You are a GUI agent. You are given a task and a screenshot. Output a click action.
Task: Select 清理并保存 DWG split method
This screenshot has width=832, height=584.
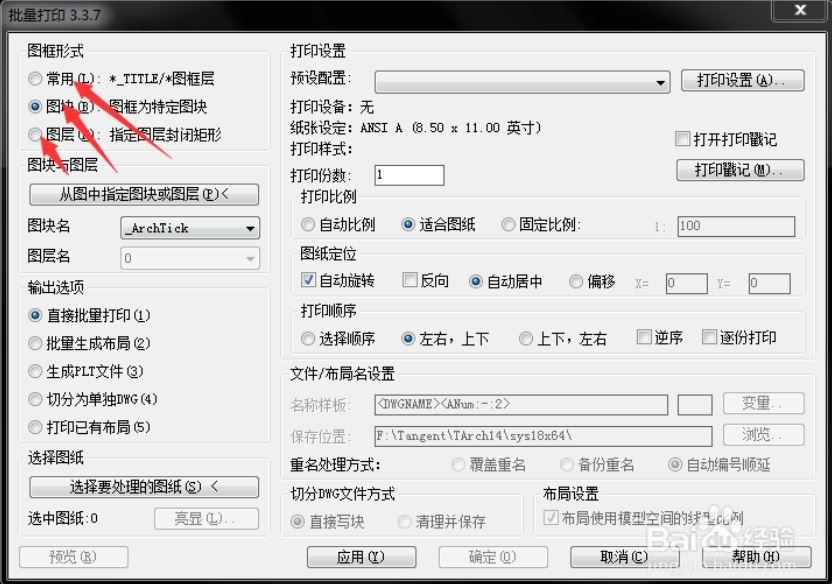pyautogui.click(x=405, y=522)
